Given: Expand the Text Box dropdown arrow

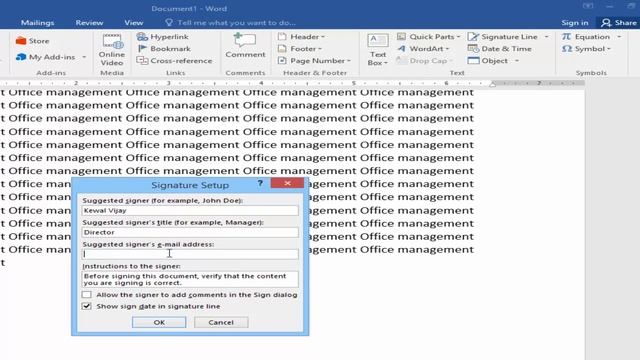Looking at the screenshot, I should [385, 63].
